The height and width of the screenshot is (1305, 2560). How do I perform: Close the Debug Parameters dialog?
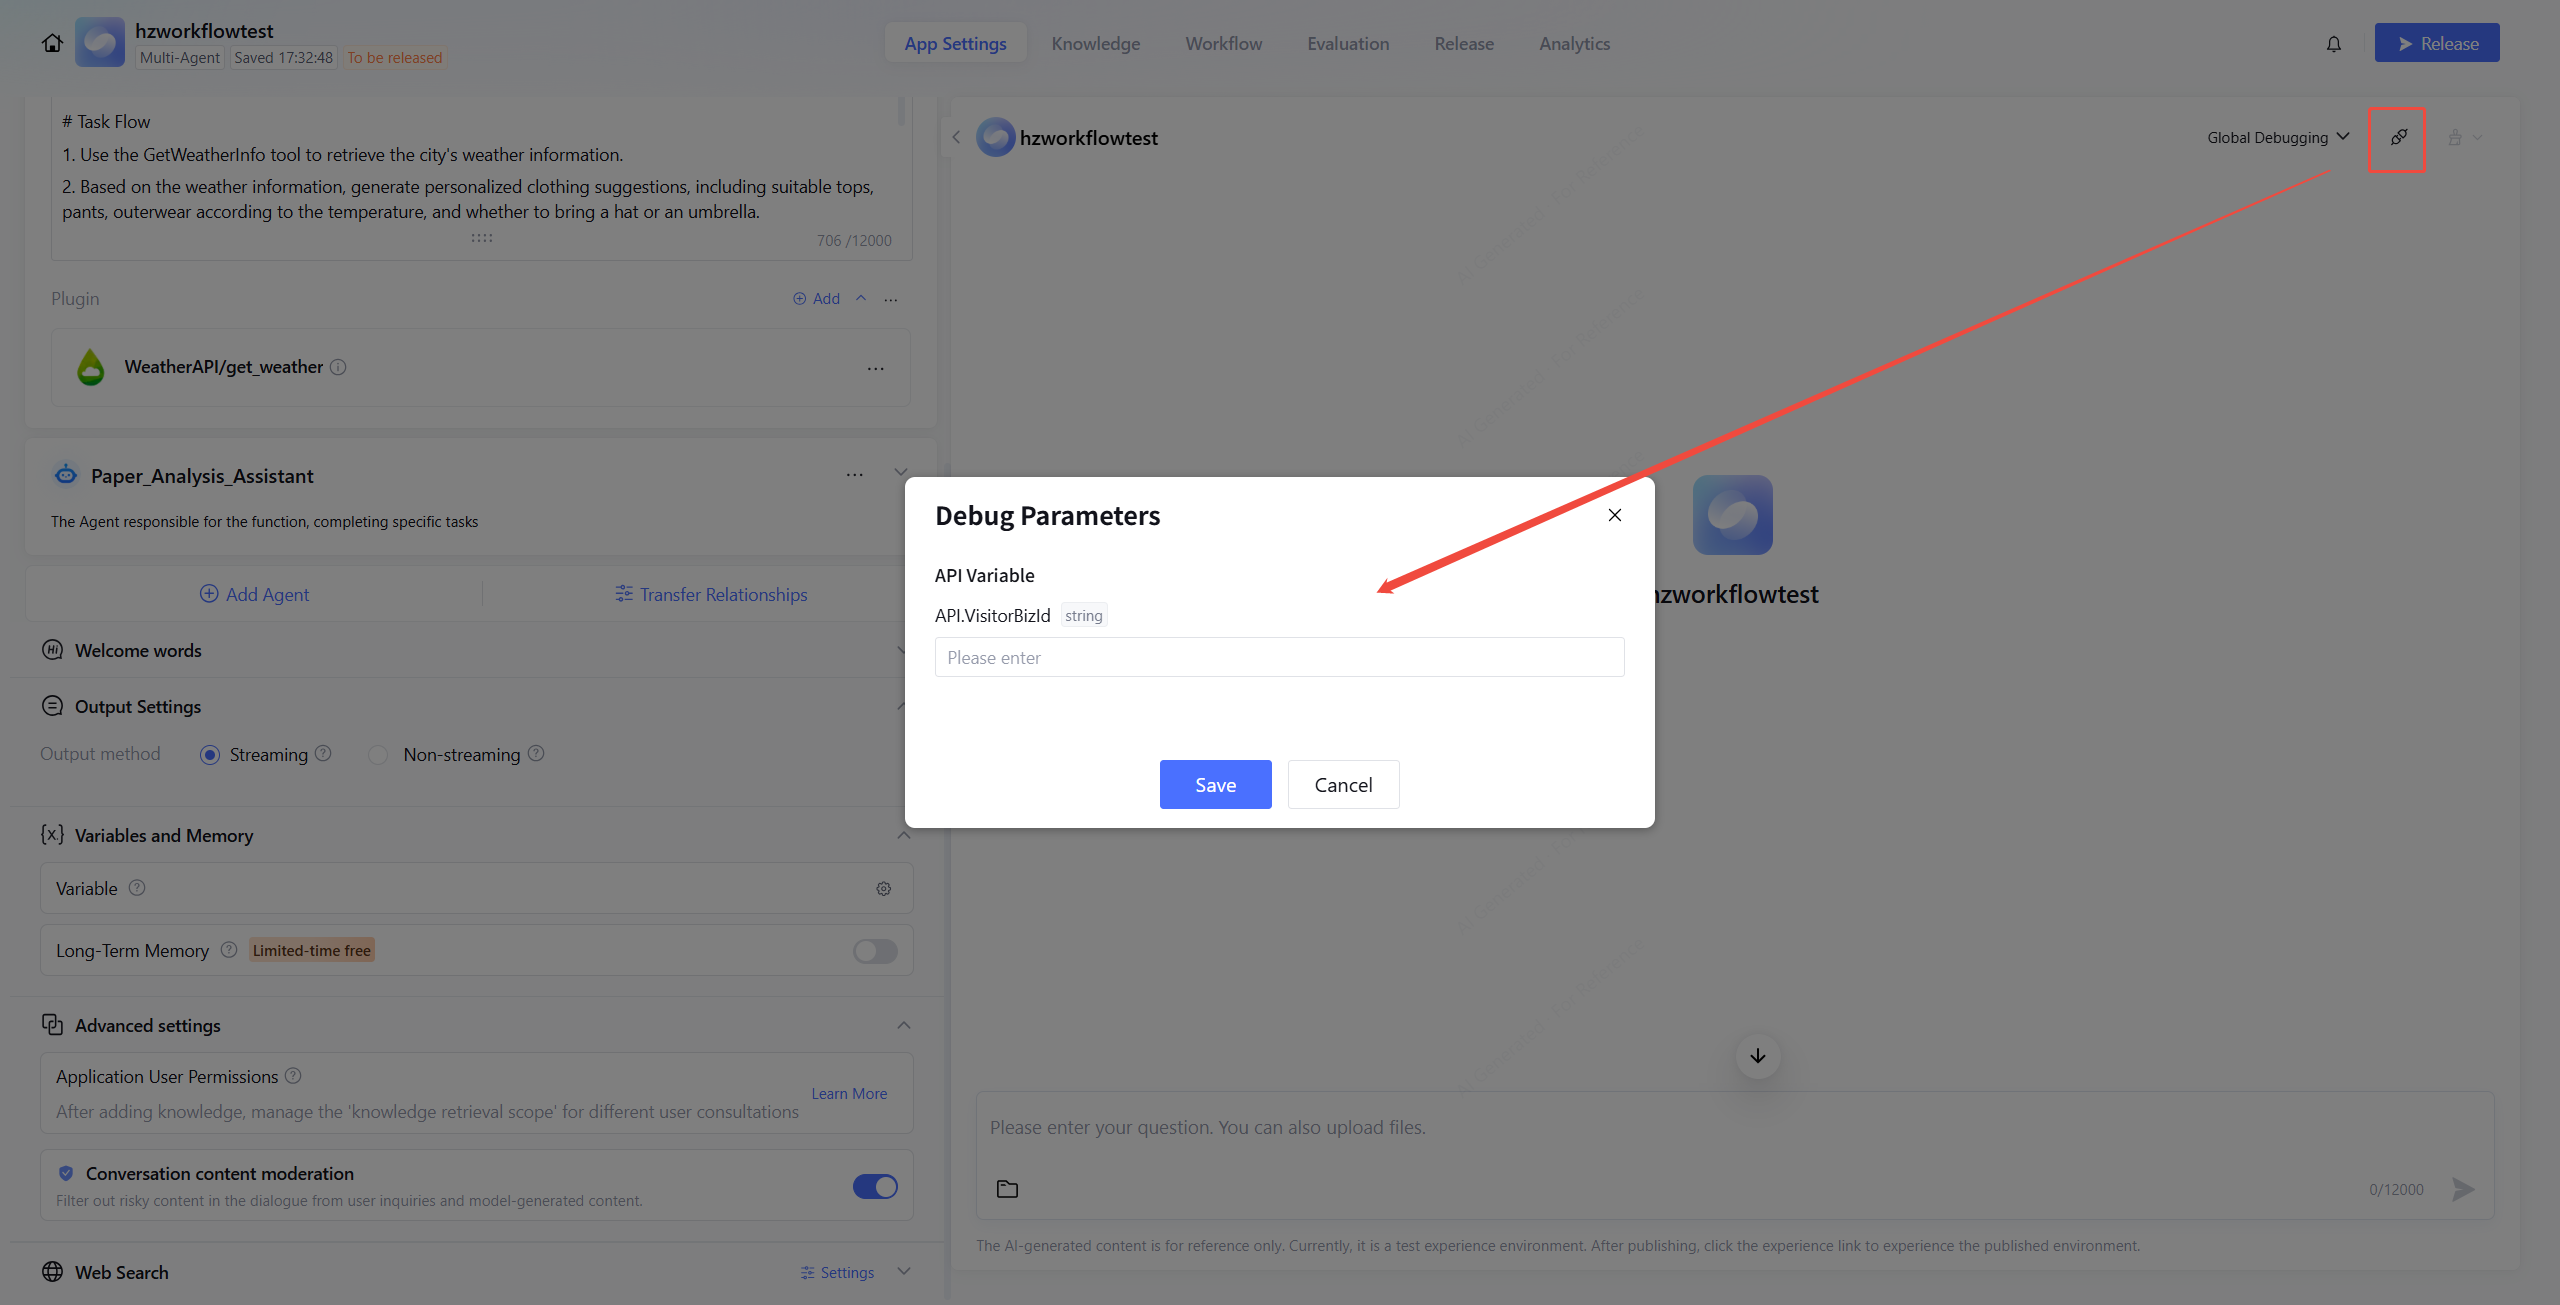pyautogui.click(x=1614, y=515)
